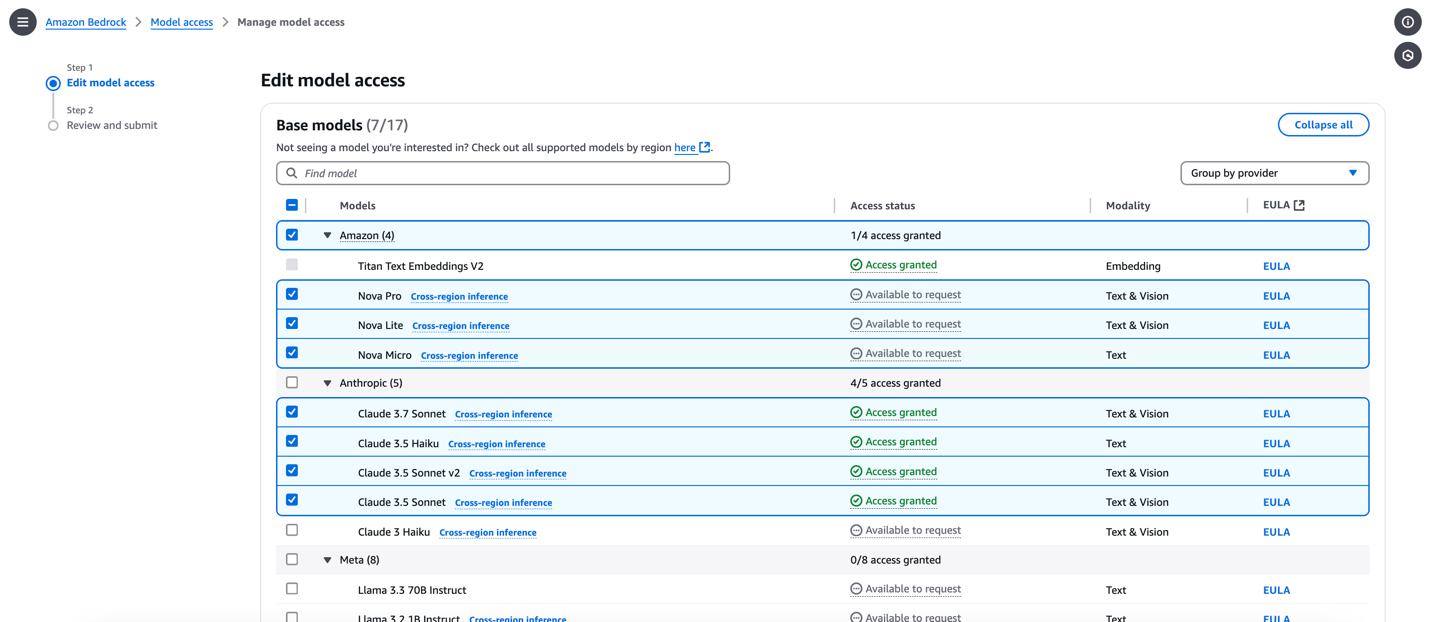
Task: Go to Model access breadcrumb
Action: (x=182, y=22)
